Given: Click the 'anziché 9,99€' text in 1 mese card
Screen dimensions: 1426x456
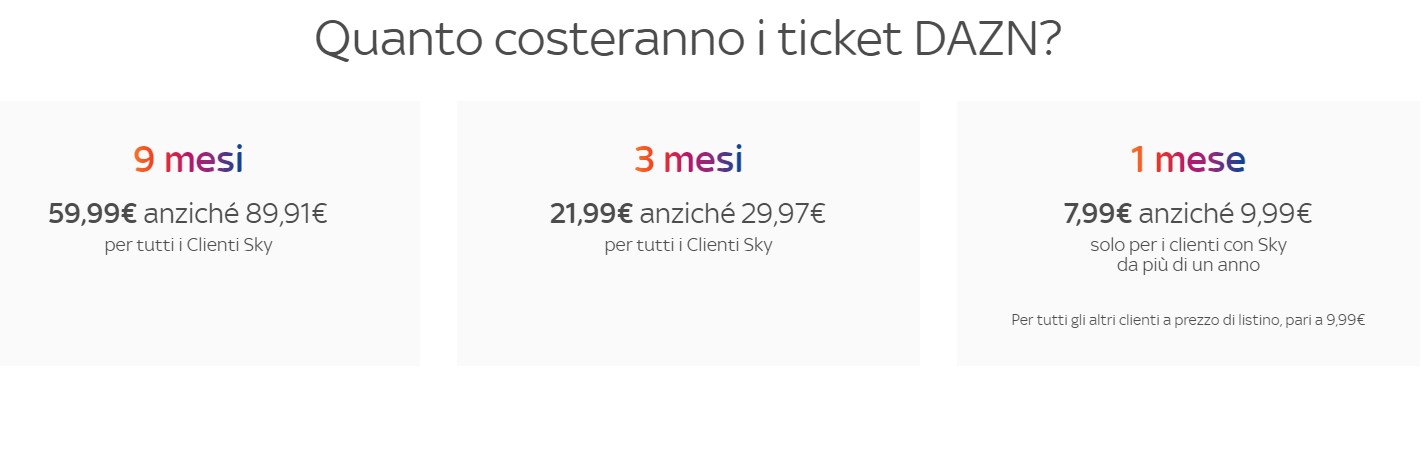Looking at the screenshot, I should pyautogui.click(x=1225, y=213).
